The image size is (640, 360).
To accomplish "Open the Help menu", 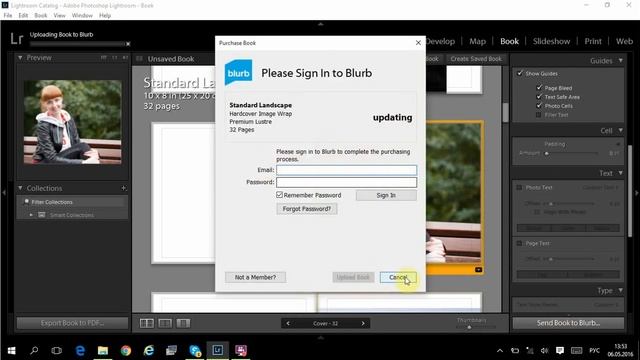I will (105, 16).
